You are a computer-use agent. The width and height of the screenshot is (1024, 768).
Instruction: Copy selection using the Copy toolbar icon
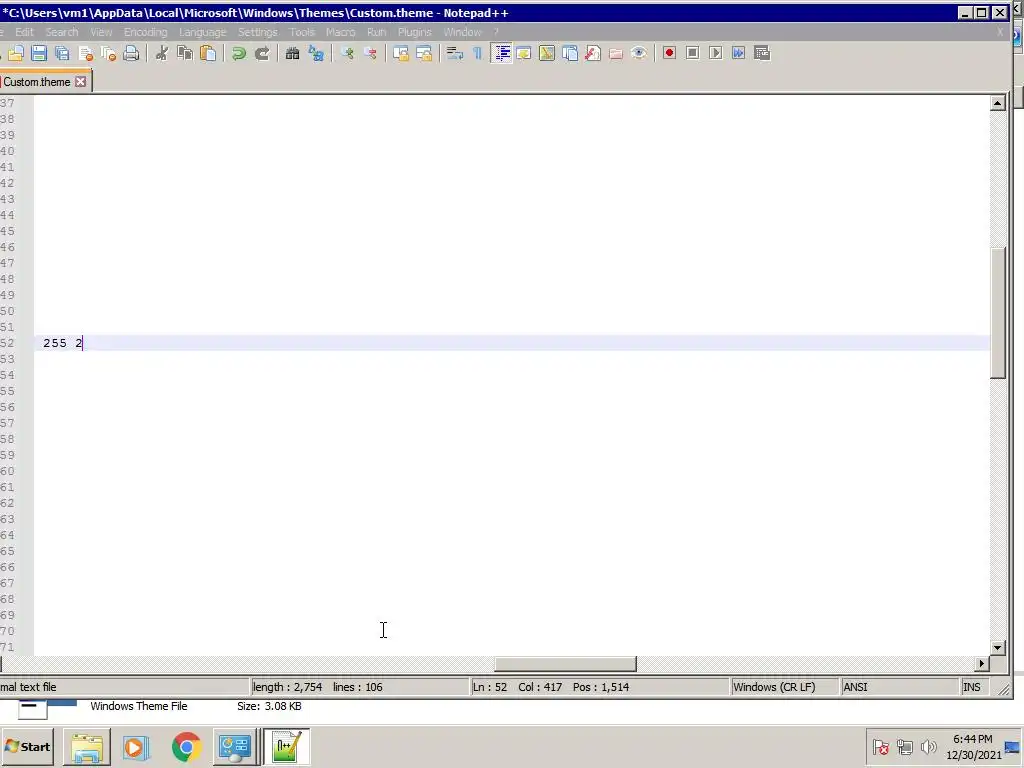click(x=185, y=54)
